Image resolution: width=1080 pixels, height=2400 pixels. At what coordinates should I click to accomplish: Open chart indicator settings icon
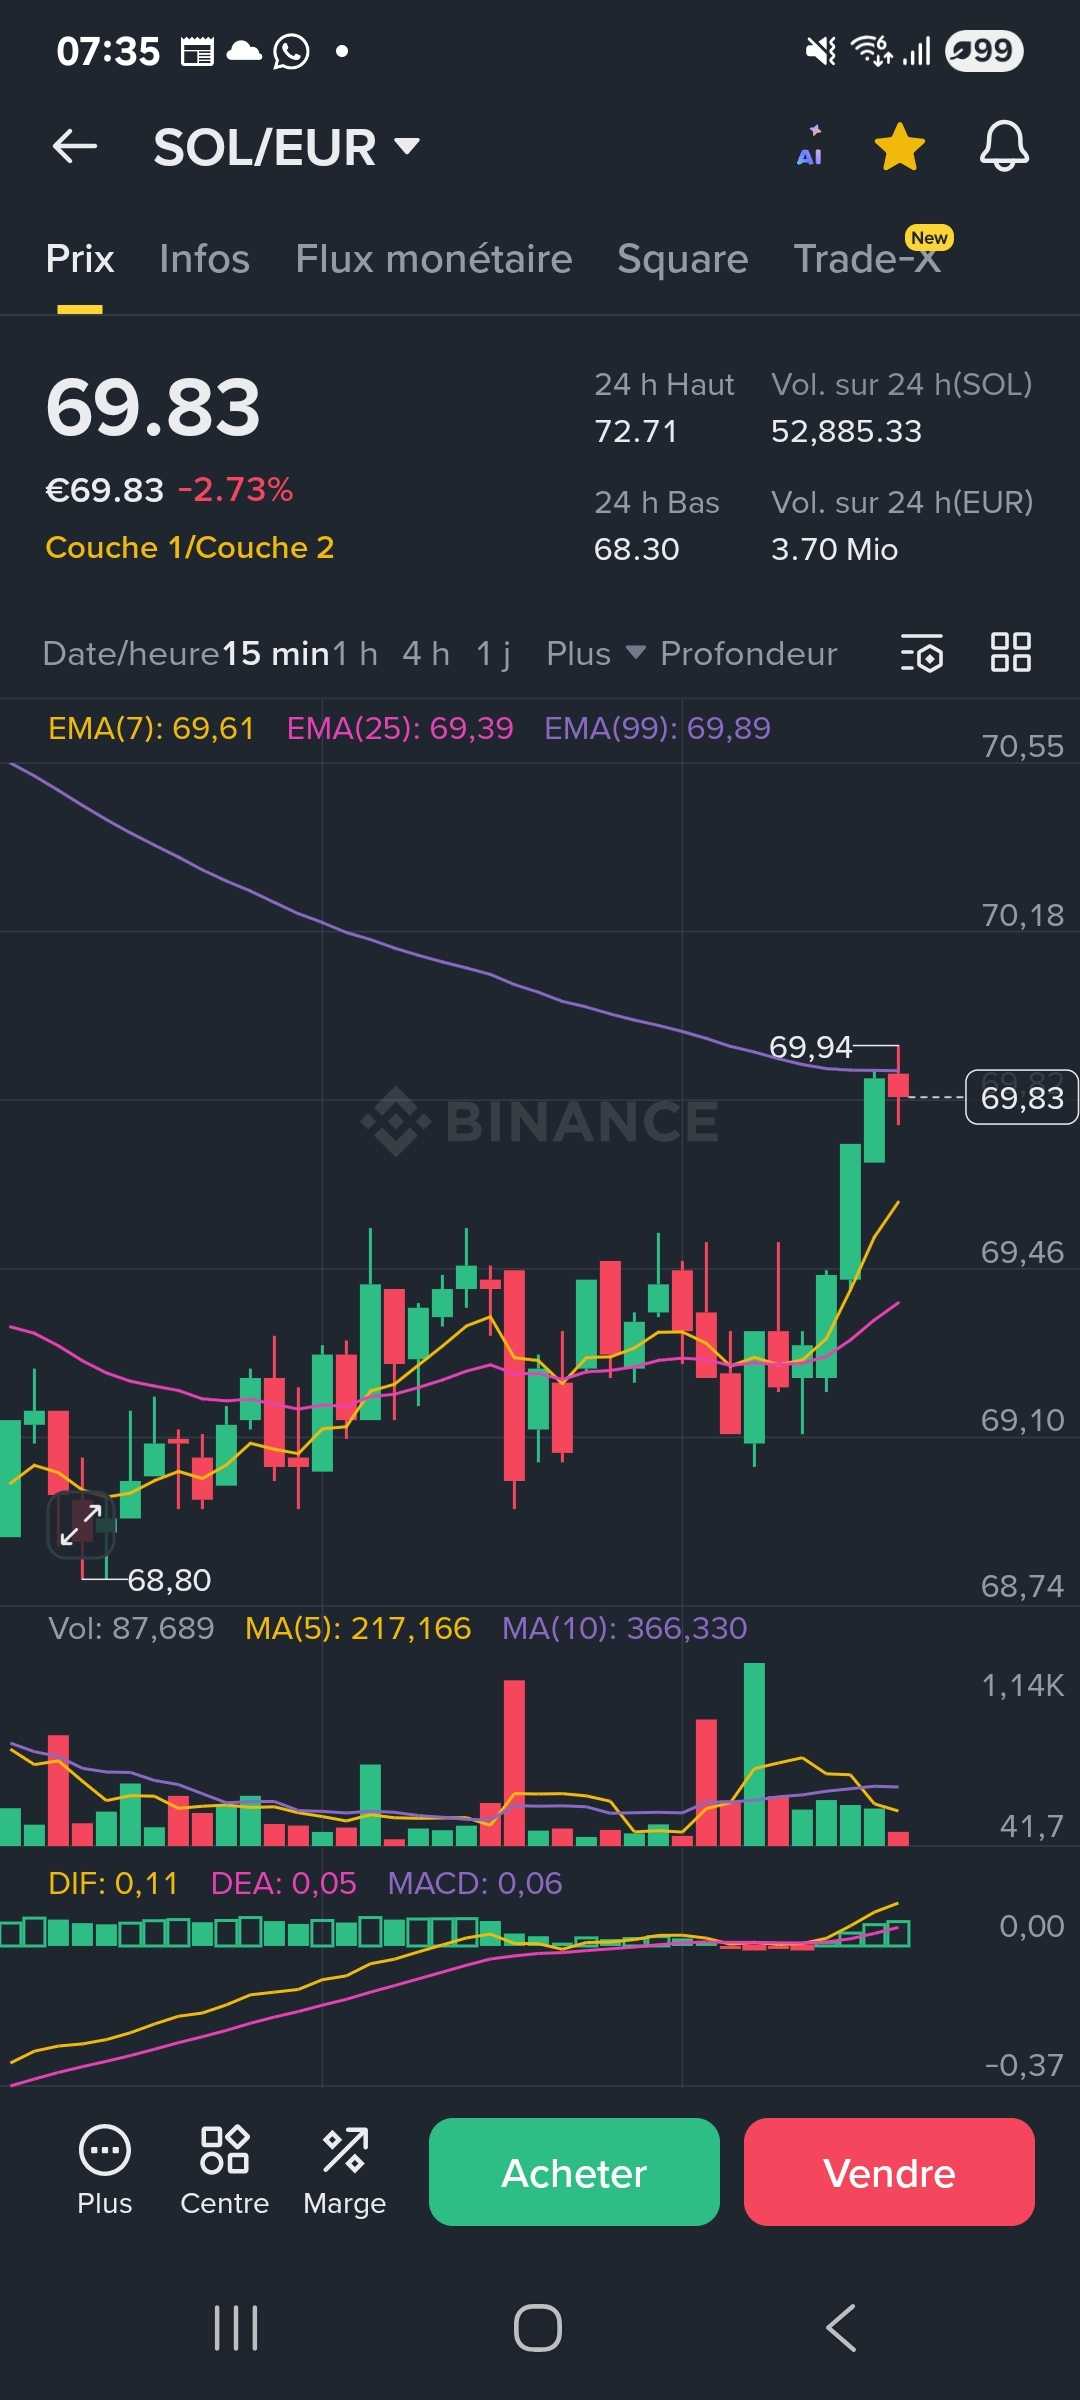(922, 653)
